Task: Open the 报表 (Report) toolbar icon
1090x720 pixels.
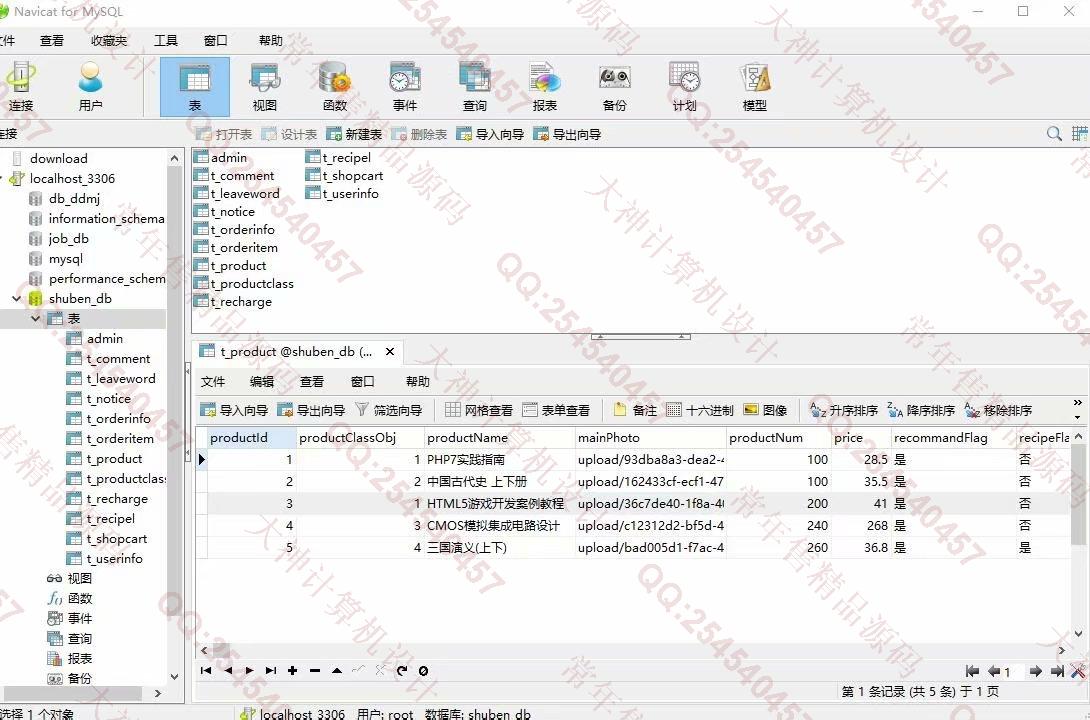Action: [x=544, y=86]
